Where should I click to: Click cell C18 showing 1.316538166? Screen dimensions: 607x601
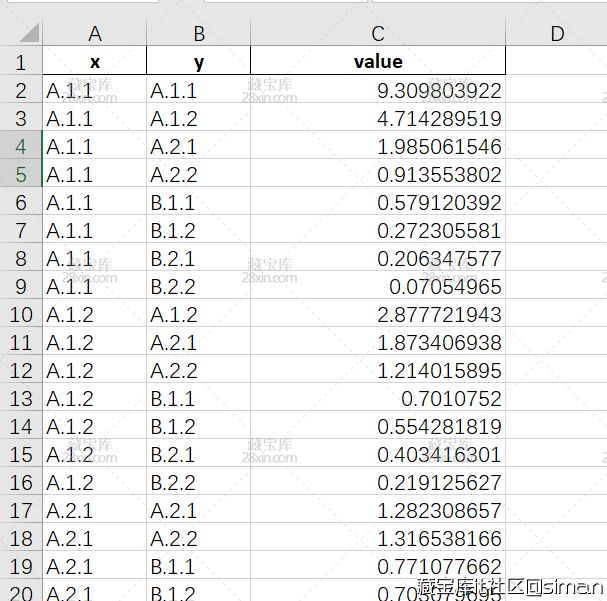(378, 539)
